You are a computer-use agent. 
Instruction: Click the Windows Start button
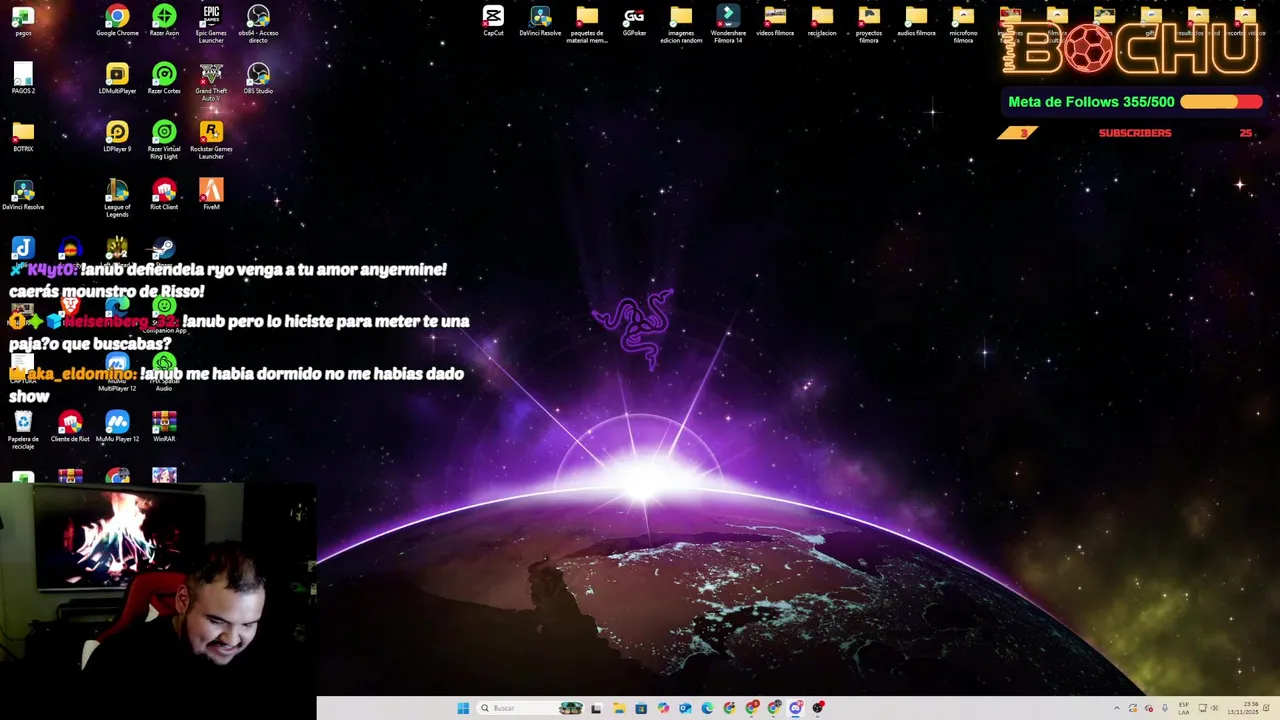coord(463,708)
